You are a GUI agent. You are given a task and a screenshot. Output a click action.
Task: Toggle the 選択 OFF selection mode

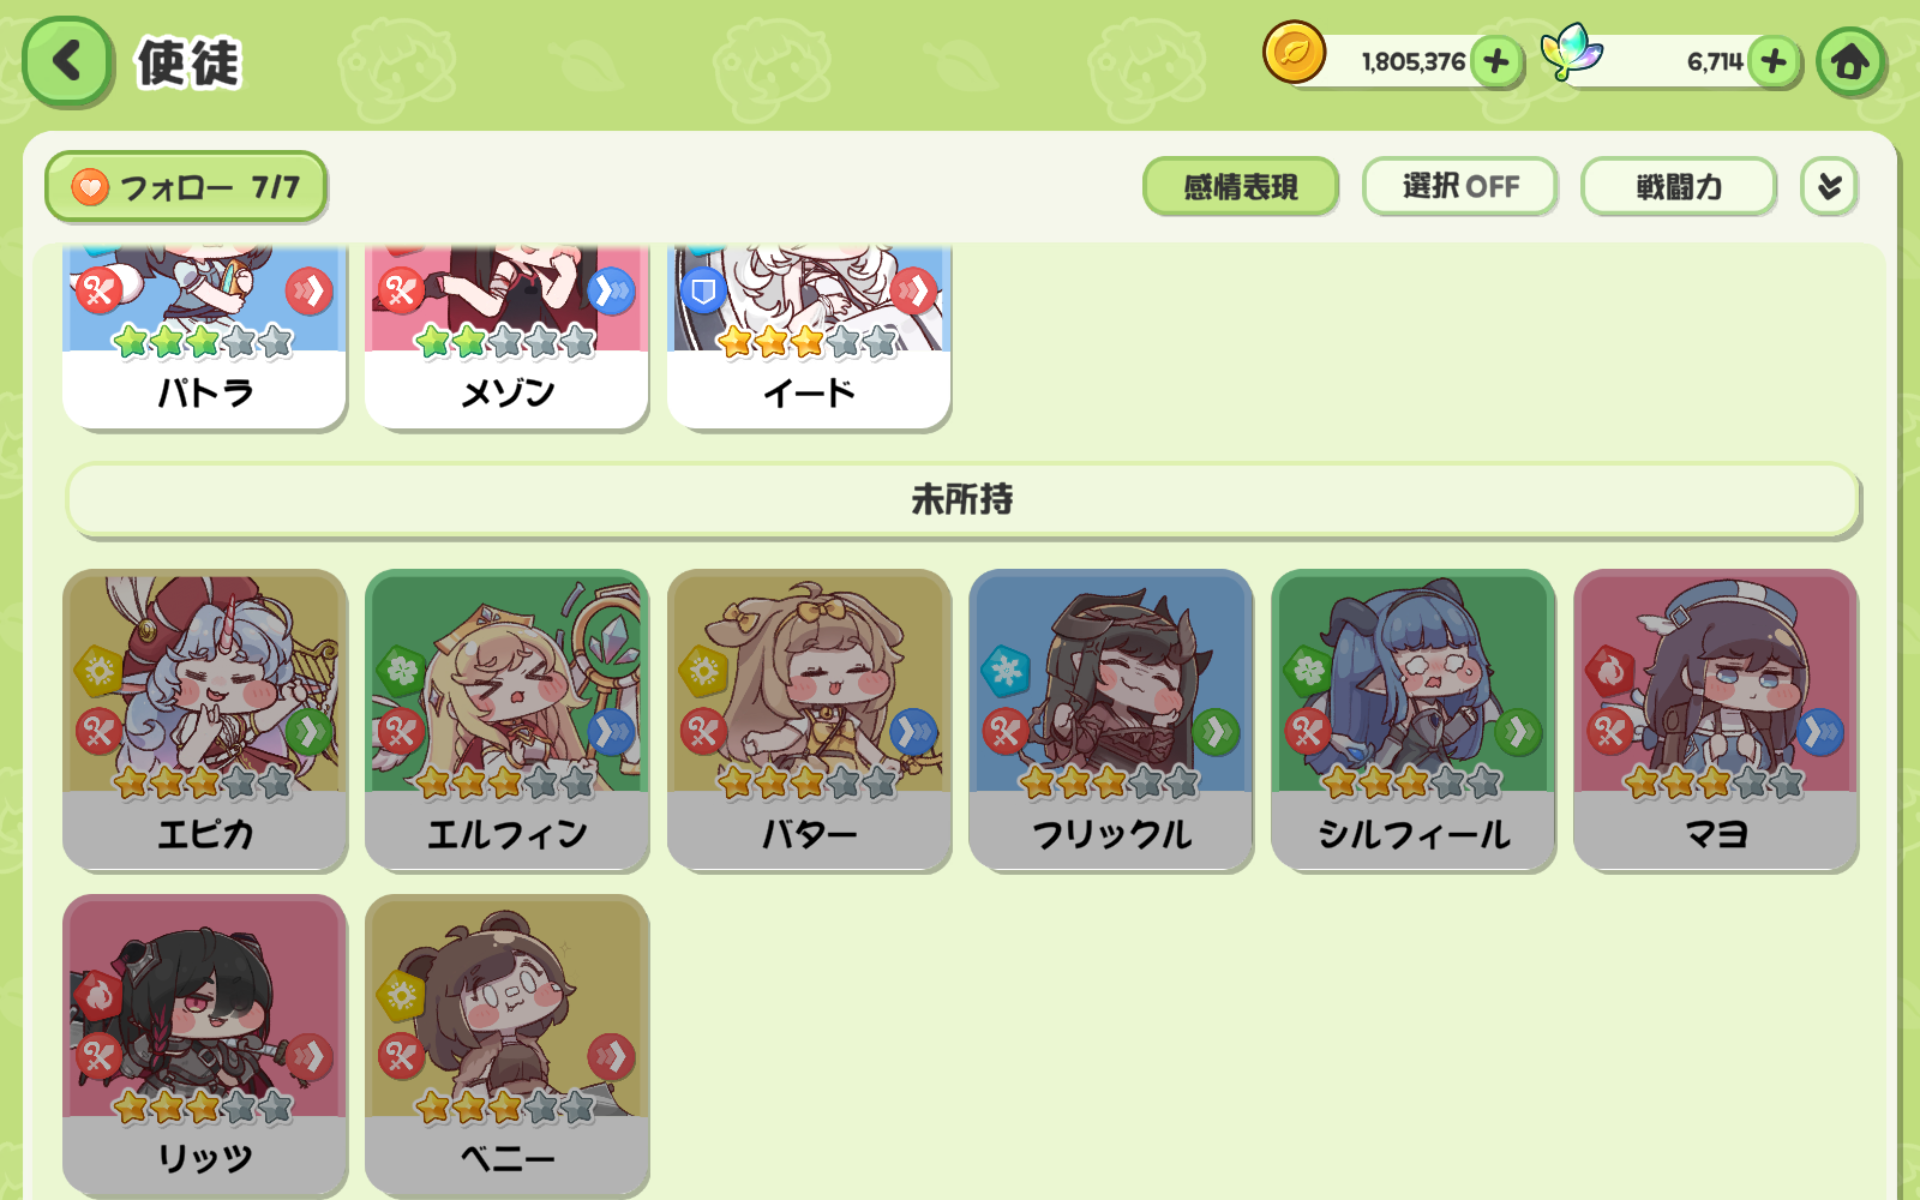pyautogui.click(x=1459, y=186)
